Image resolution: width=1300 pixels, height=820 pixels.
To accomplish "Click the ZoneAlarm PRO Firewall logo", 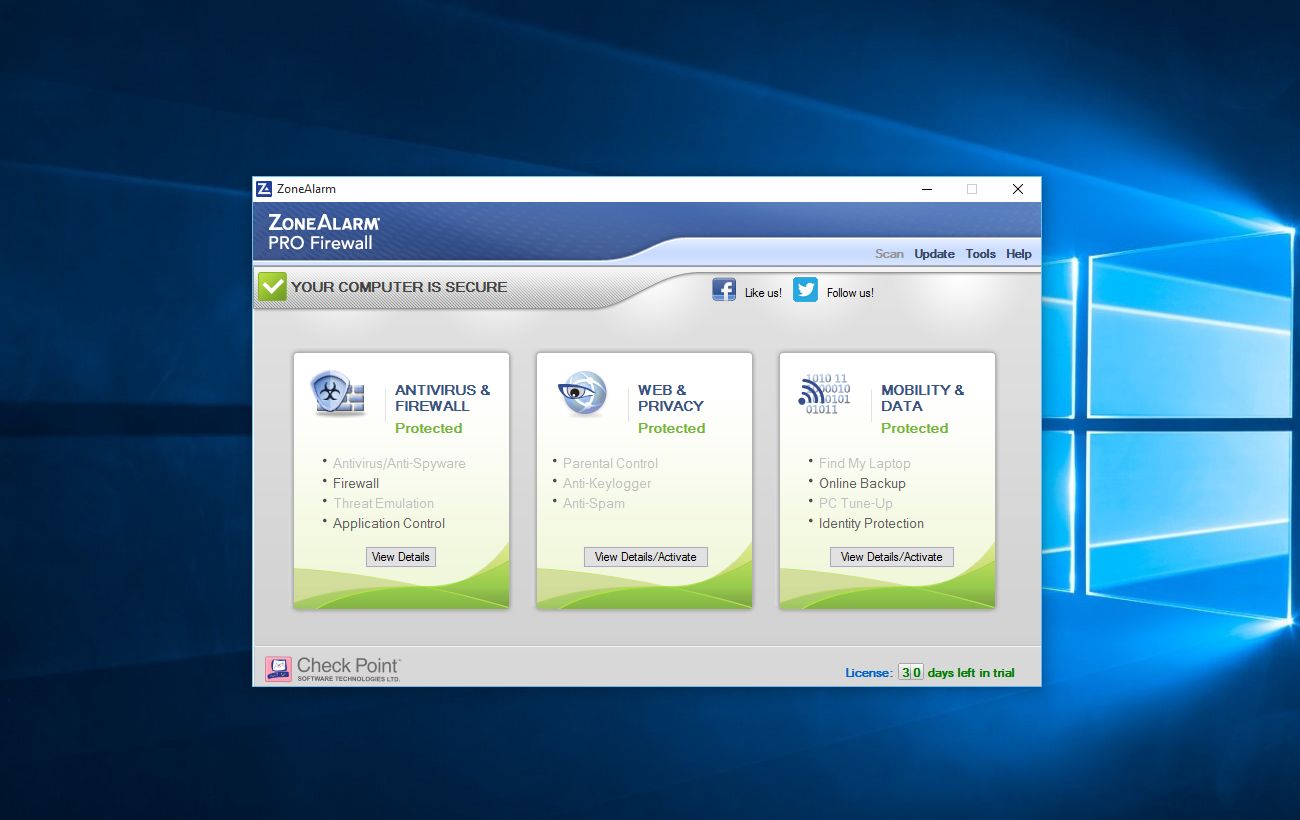I will coord(323,232).
